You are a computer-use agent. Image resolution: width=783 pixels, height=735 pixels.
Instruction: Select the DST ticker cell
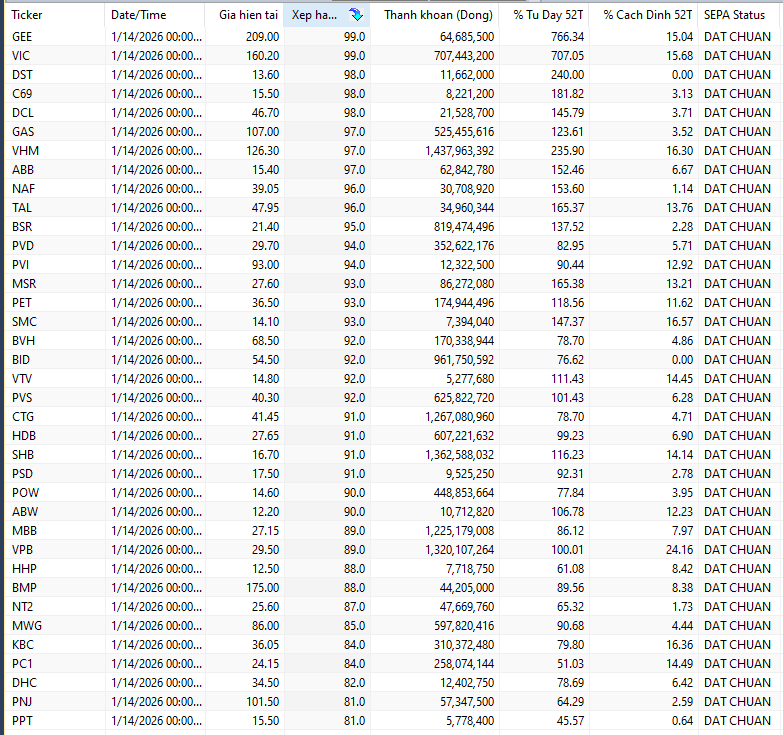click(x=22, y=74)
